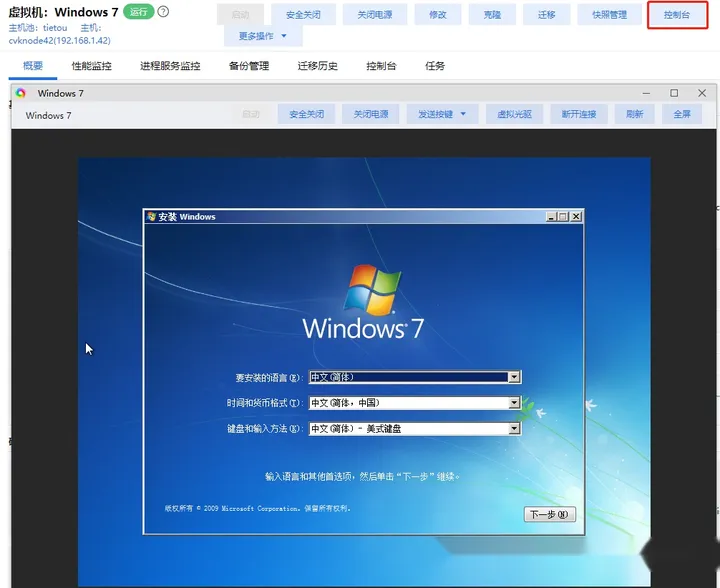Click the 虚拟机: Windows 7 title text
Viewport: 720px width, 588px height.
(63, 12)
